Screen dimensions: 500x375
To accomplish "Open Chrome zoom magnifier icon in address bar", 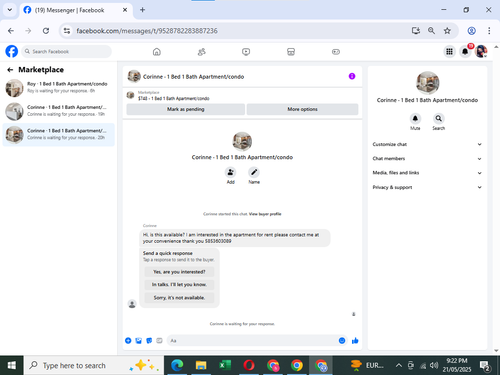I will coord(431,31).
